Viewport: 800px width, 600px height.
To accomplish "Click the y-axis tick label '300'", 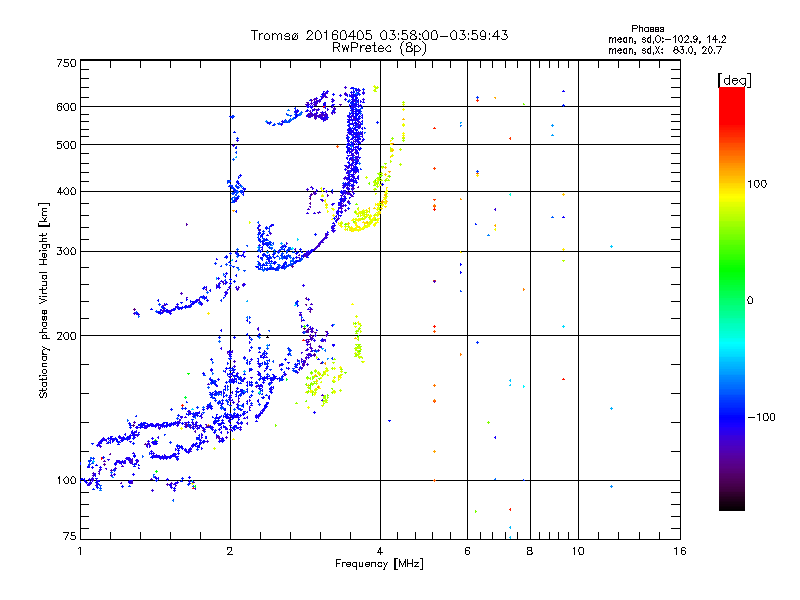I will coord(66,251).
